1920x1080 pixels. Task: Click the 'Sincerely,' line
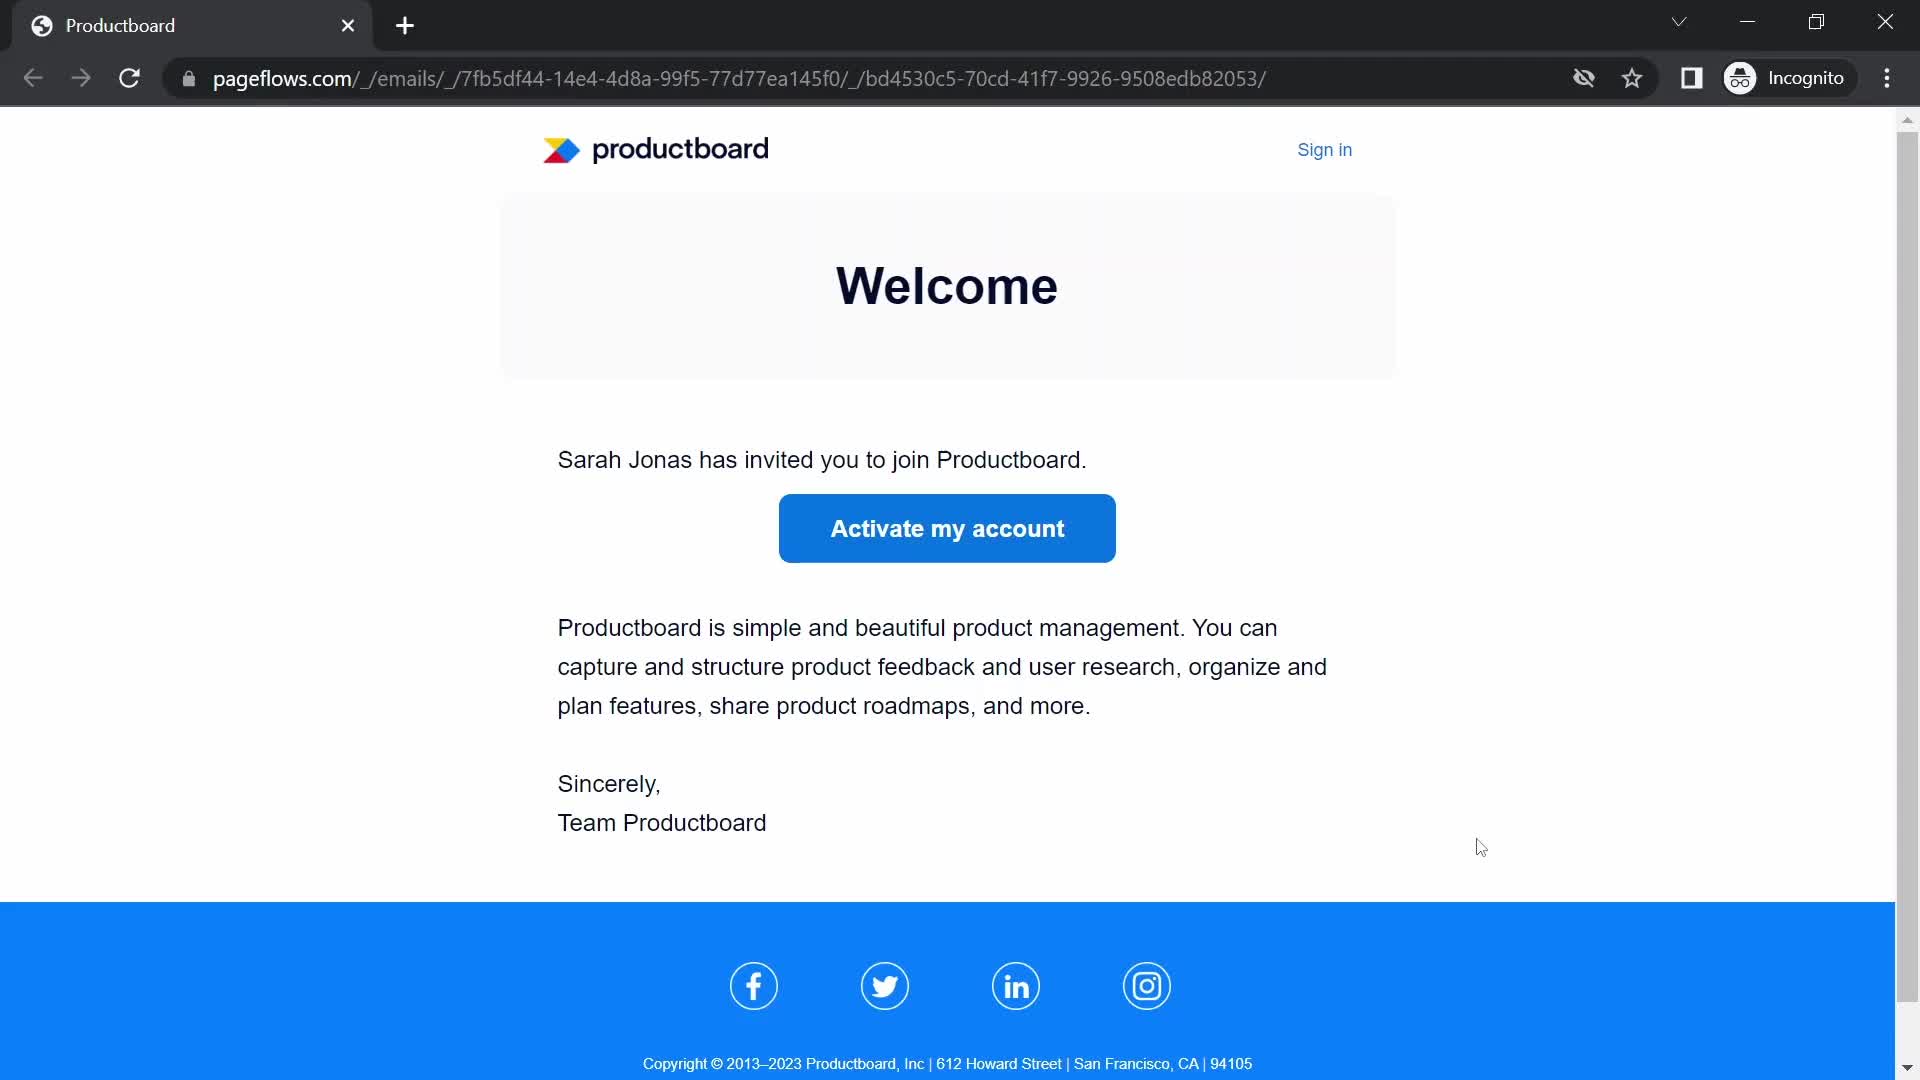tap(609, 784)
